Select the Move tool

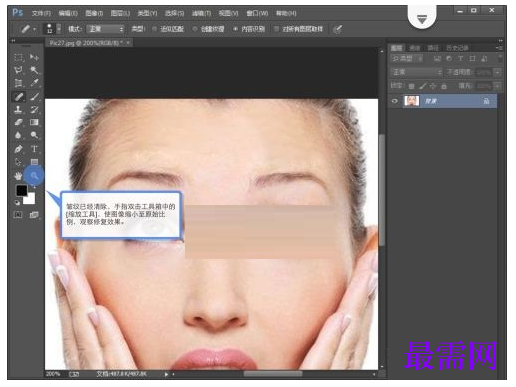(34, 57)
